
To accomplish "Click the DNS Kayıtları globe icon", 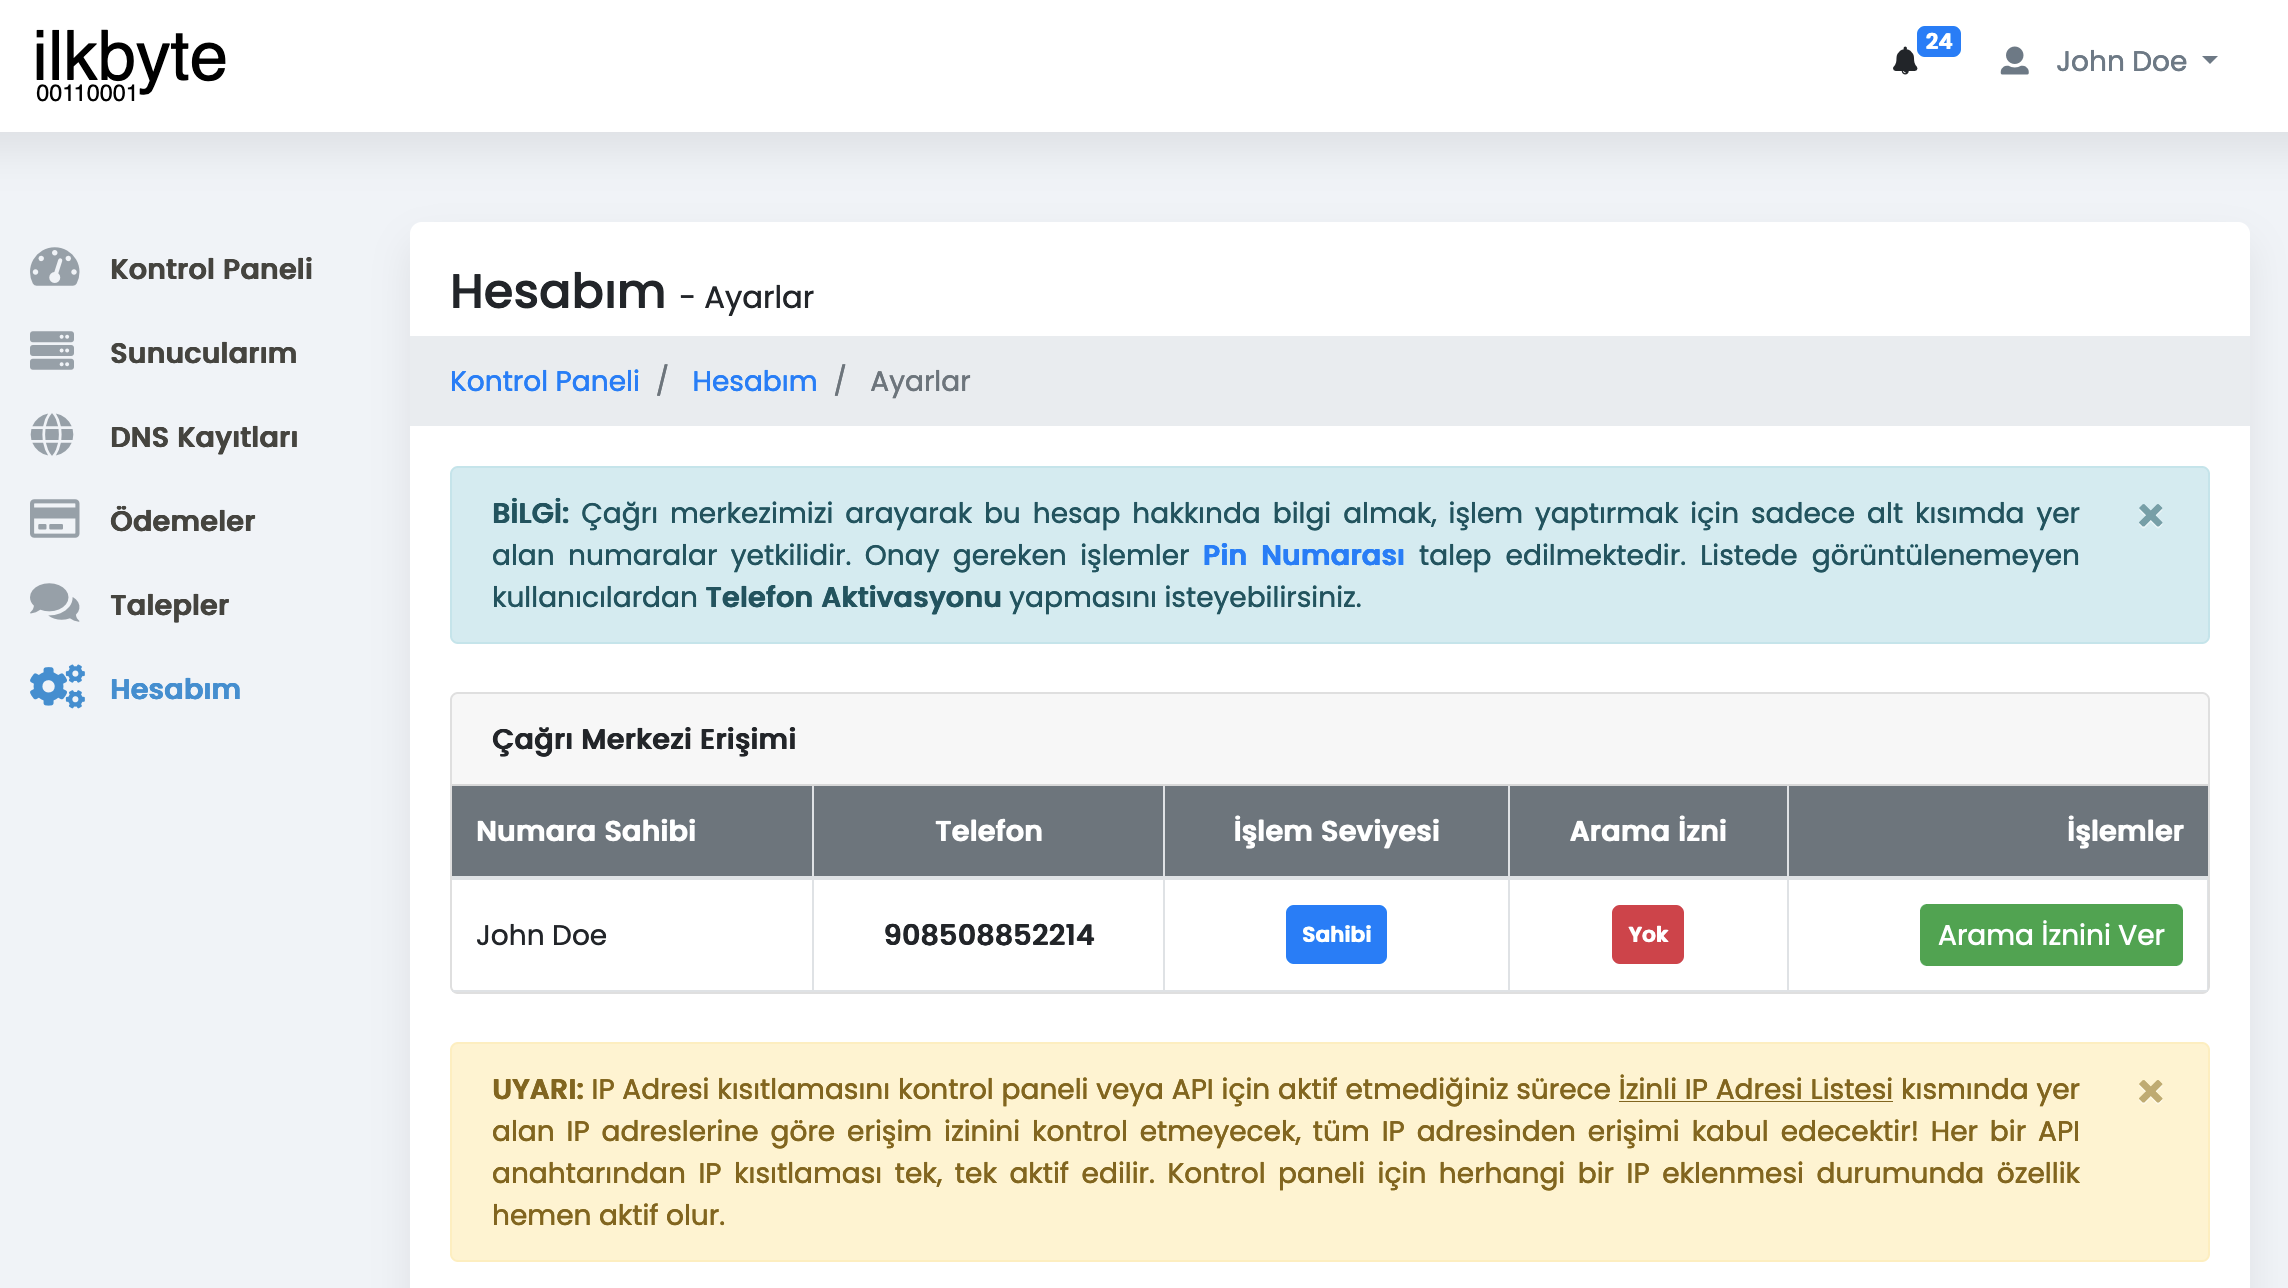I will pos(52,435).
